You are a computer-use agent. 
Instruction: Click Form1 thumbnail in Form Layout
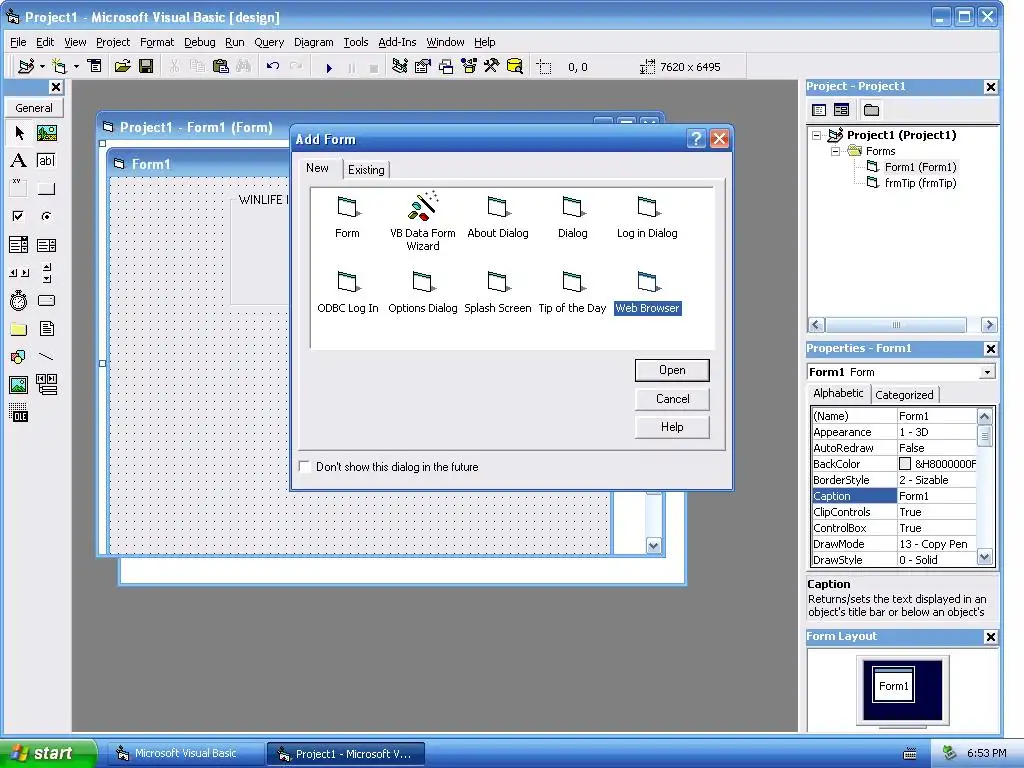click(893, 686)
